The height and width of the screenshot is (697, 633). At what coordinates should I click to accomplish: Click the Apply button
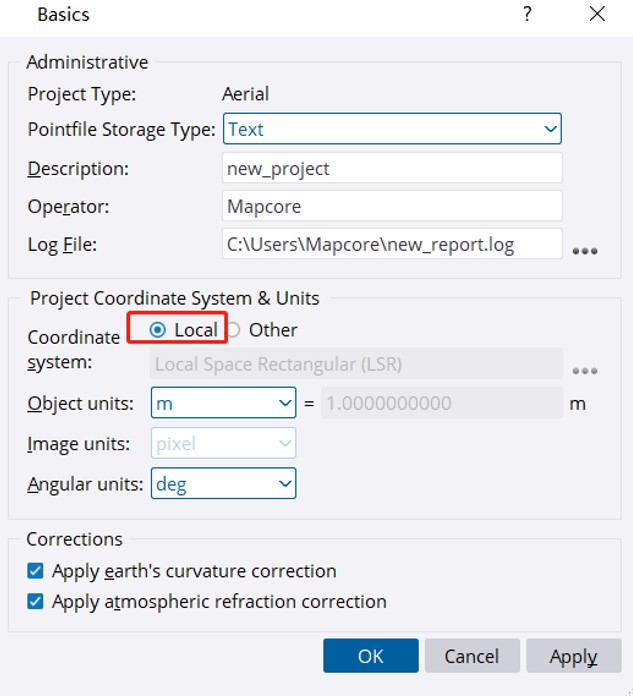[x=573, y=657]
